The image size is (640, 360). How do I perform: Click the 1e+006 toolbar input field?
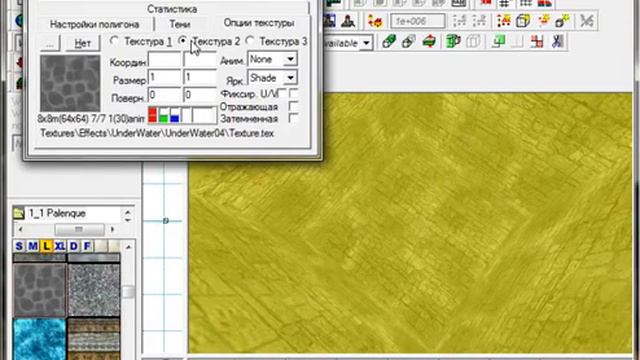(x=418, y=21)
